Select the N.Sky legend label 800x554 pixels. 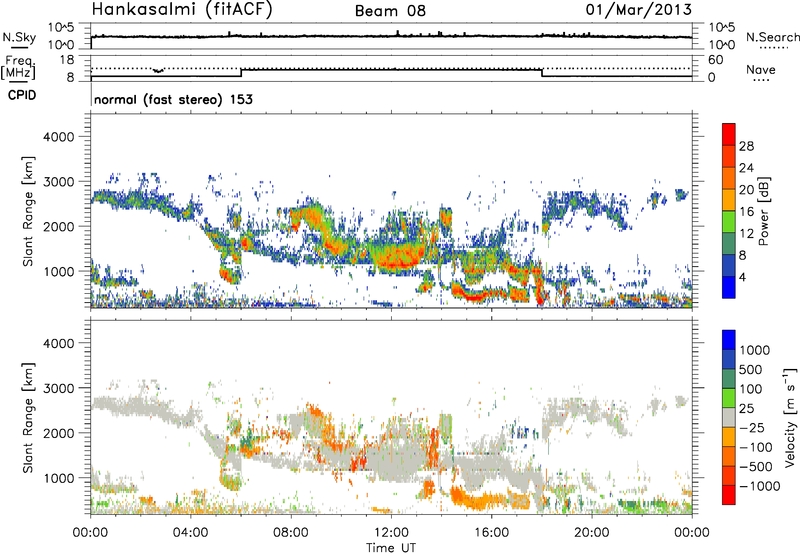coord(19,37)
